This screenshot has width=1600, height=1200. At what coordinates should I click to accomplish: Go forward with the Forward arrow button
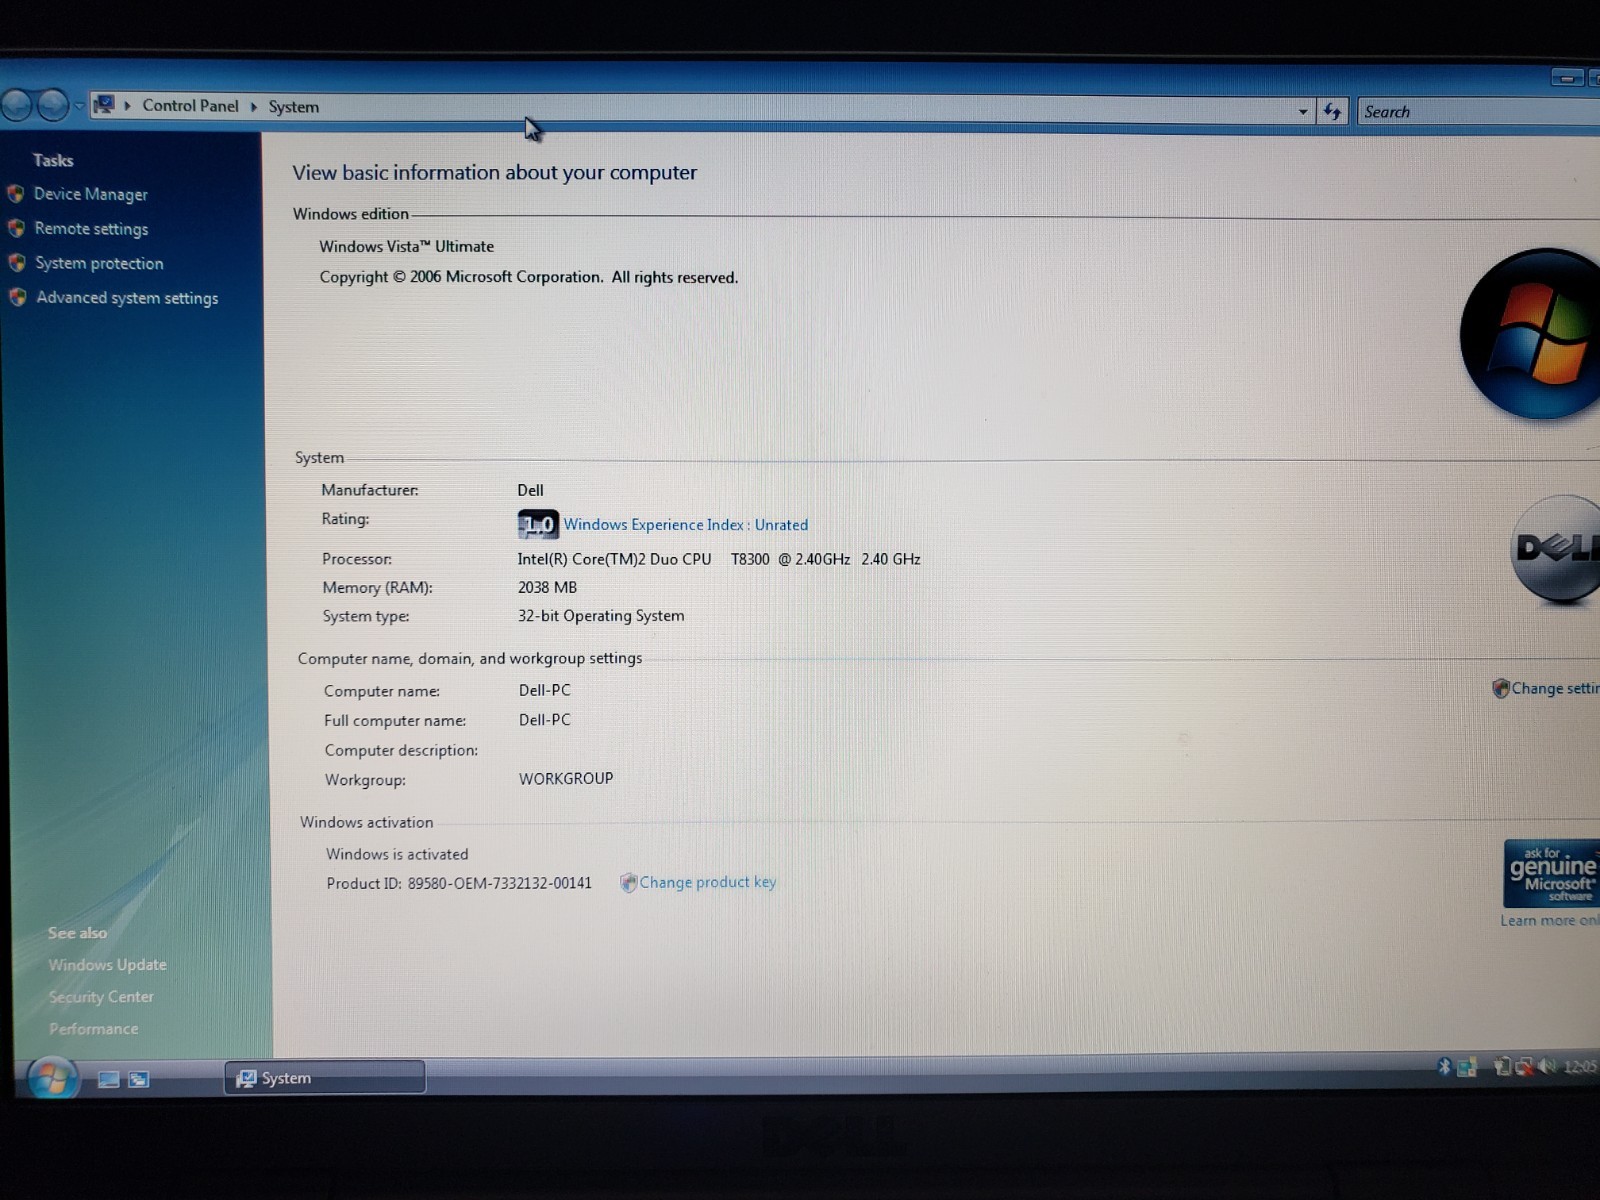point(53,104)
